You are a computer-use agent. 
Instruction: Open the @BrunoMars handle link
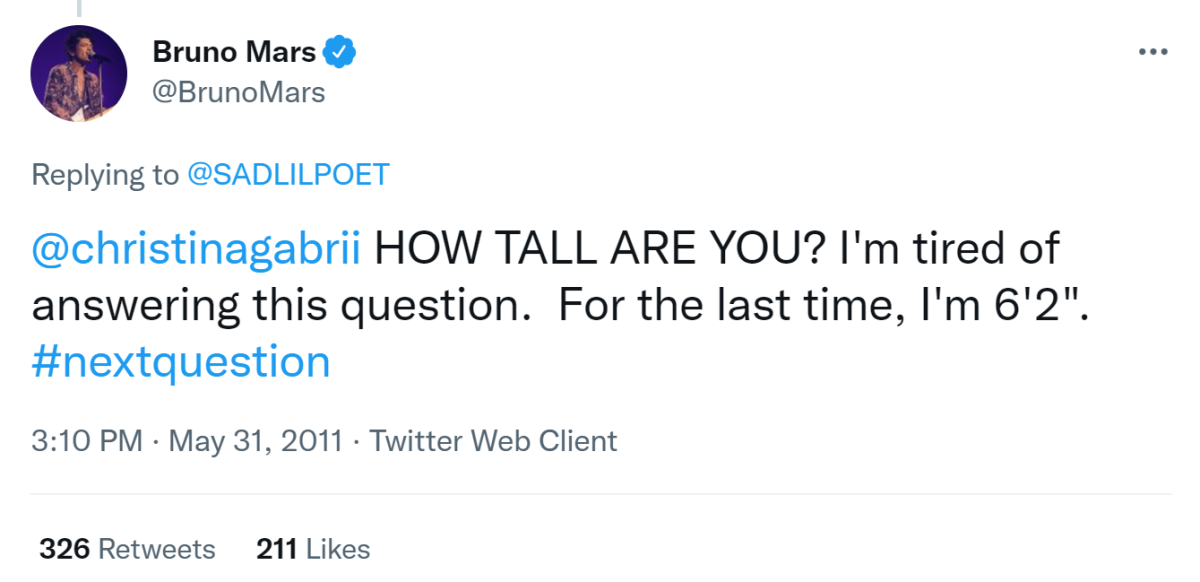(x=238, y=93)
